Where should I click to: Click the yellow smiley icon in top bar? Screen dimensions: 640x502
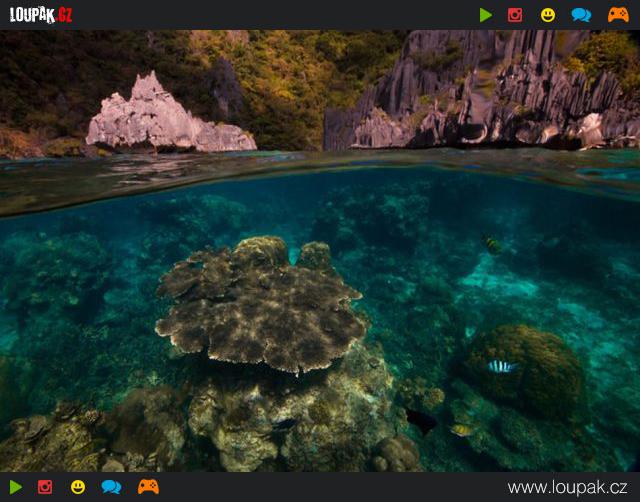pyautogui.click(x=548, y=15)
